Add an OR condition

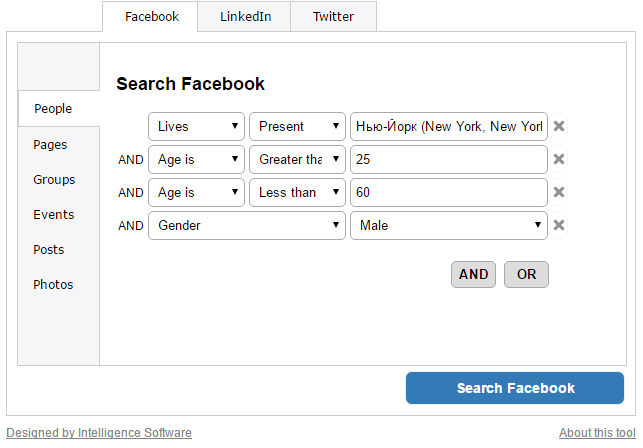point(526,274)
